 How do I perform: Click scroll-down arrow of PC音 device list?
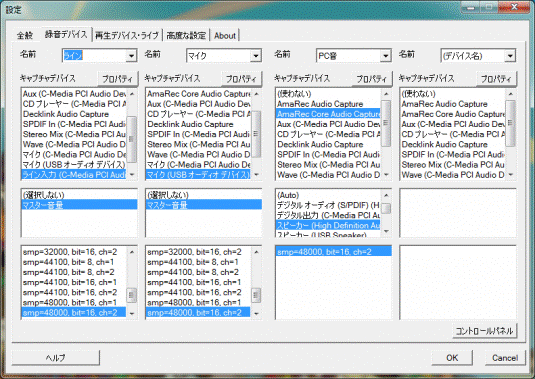386,175
